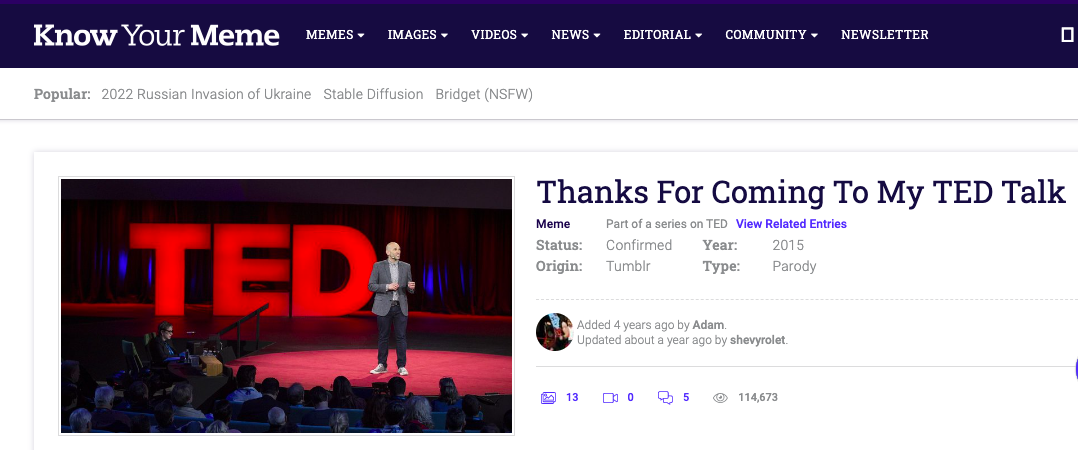Click the video camera icon showing 0
The image size is (1078, 450).
(x=610, y=397)
